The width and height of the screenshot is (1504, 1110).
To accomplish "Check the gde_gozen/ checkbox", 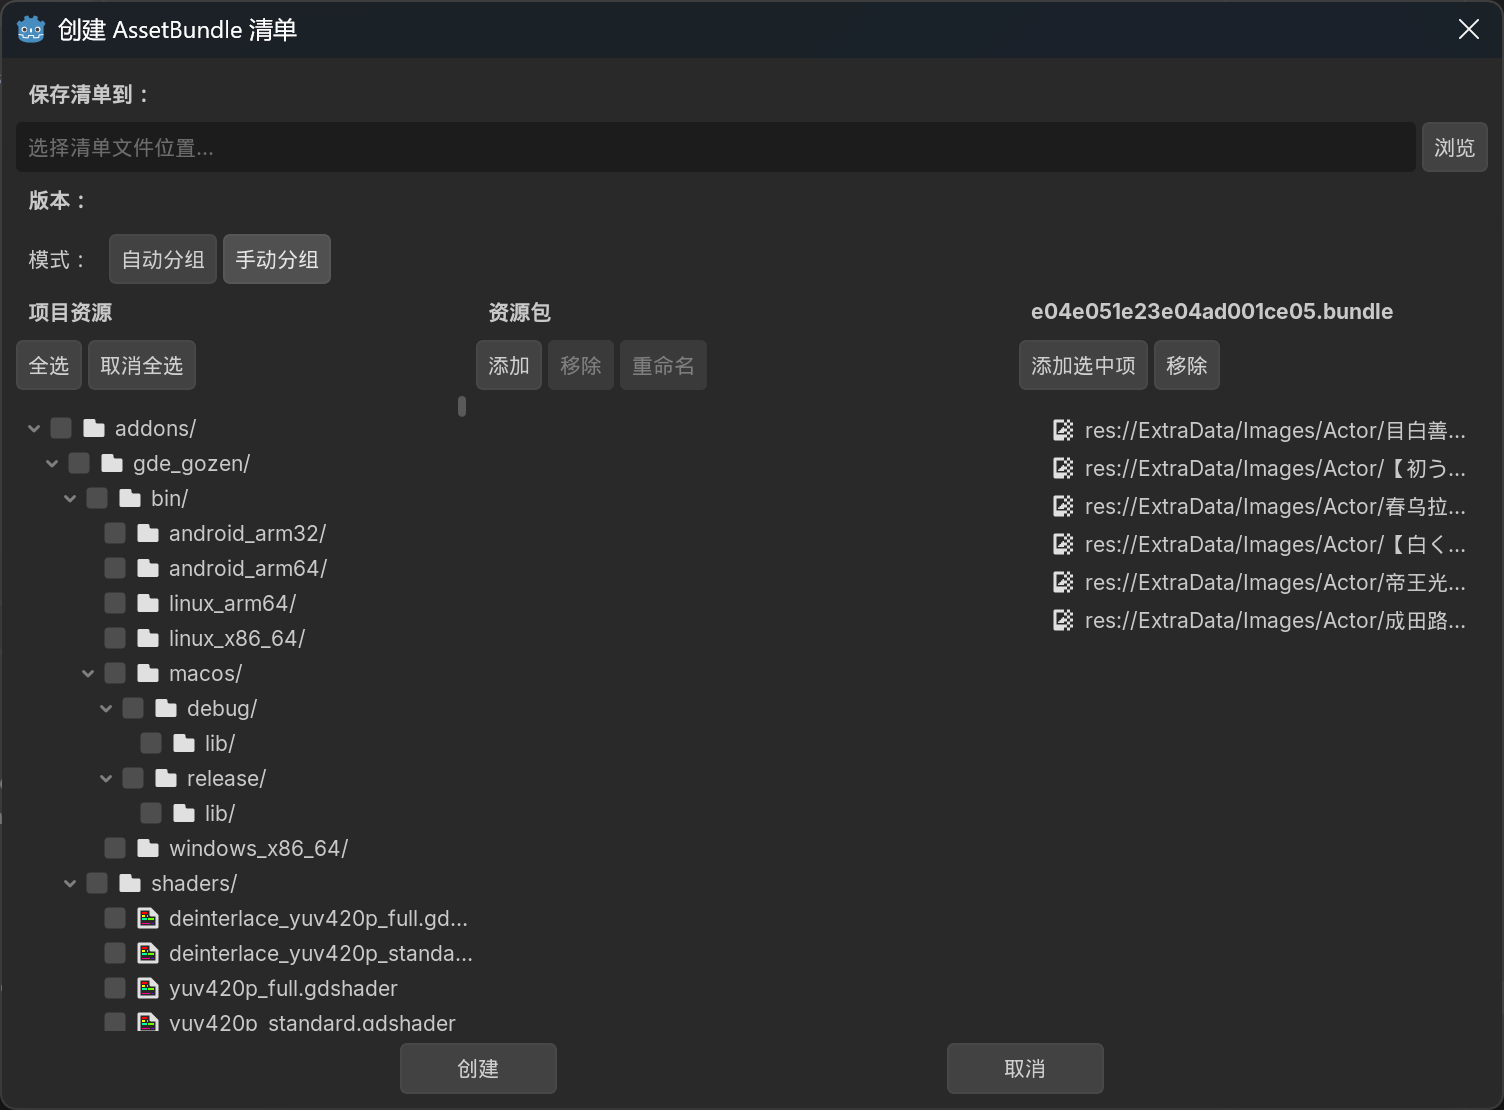I will (79, 464).
